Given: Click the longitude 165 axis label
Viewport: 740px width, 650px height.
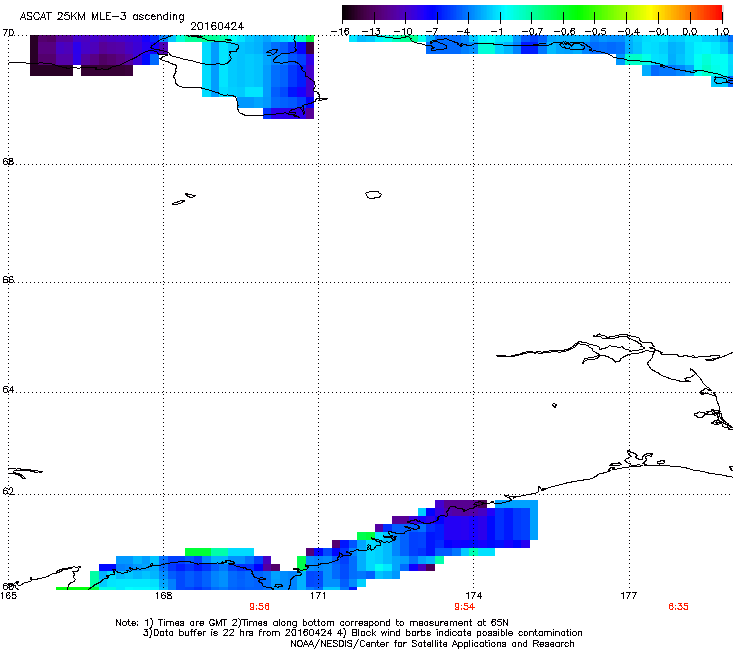Looking at the screenshot, I should 8,596.
